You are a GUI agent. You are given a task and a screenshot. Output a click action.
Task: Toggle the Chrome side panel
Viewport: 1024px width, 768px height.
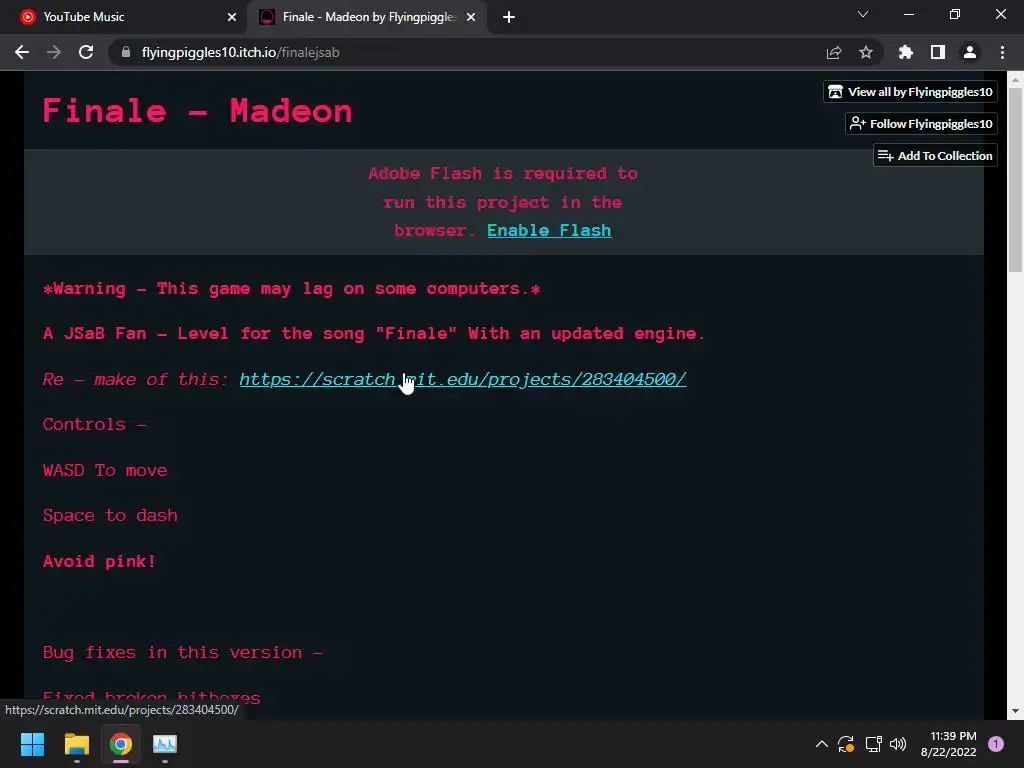[938, 52]
